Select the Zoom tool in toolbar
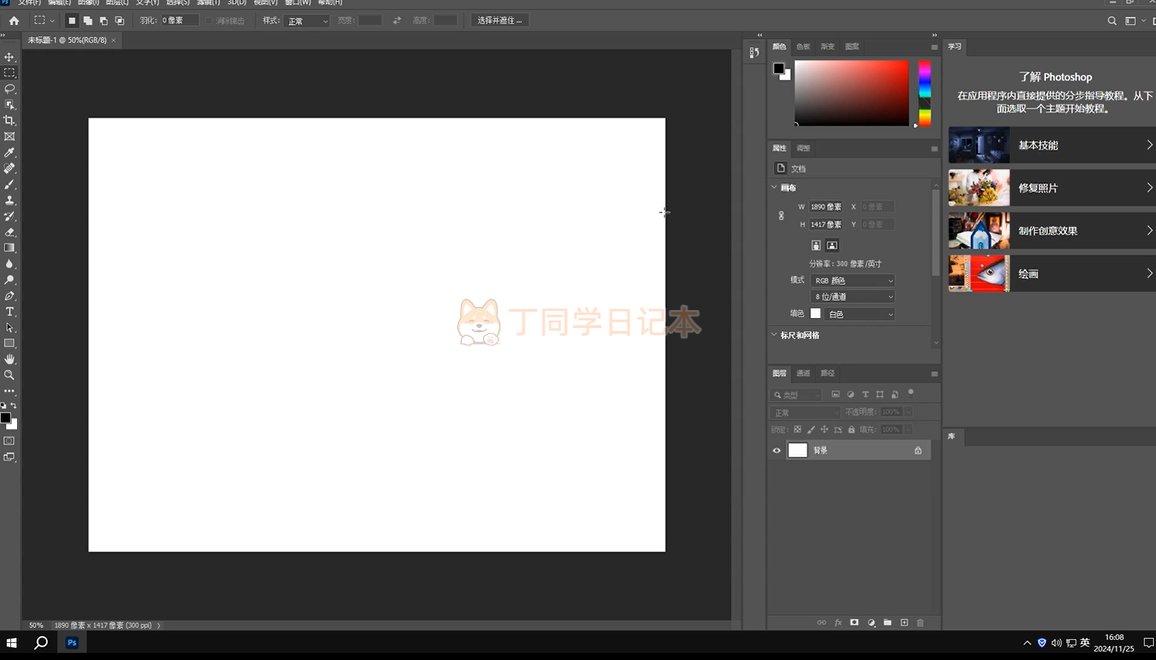This screenshot has width=1156, height=660. (x=10, y=375)
